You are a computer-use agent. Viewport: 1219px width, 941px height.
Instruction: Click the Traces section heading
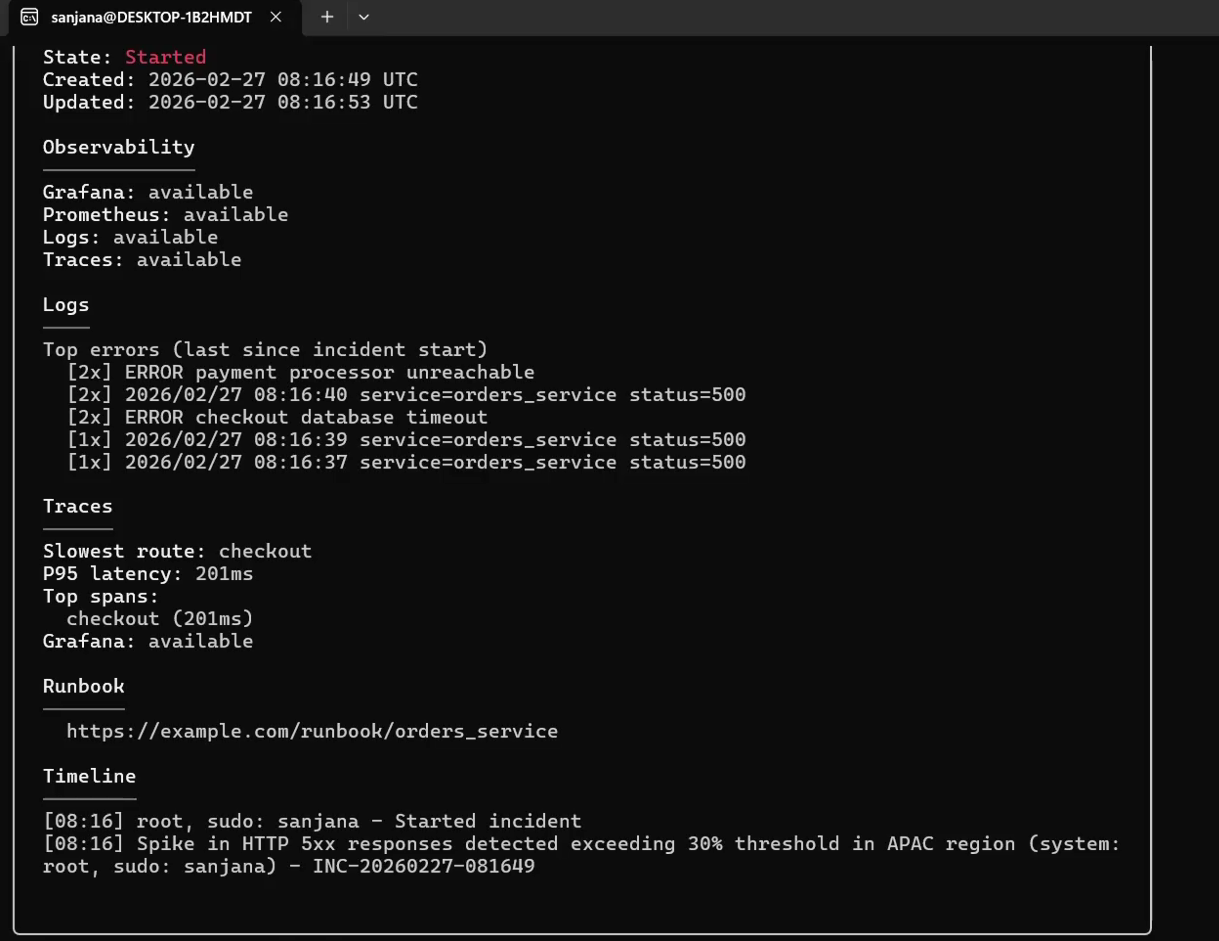[78, 506]
